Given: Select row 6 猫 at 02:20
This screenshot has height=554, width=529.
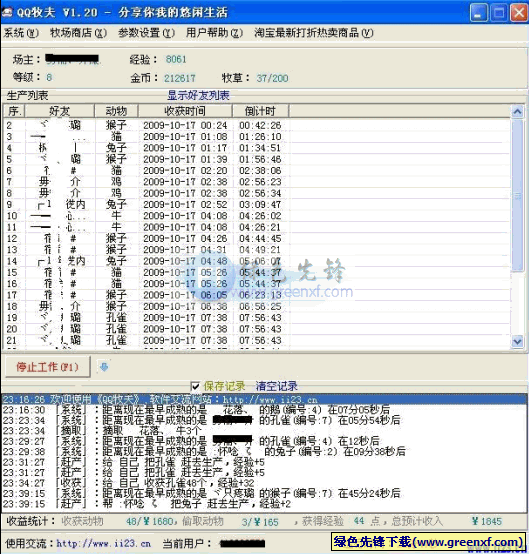Looking at the screenshot, I should (x=257, y=170).
